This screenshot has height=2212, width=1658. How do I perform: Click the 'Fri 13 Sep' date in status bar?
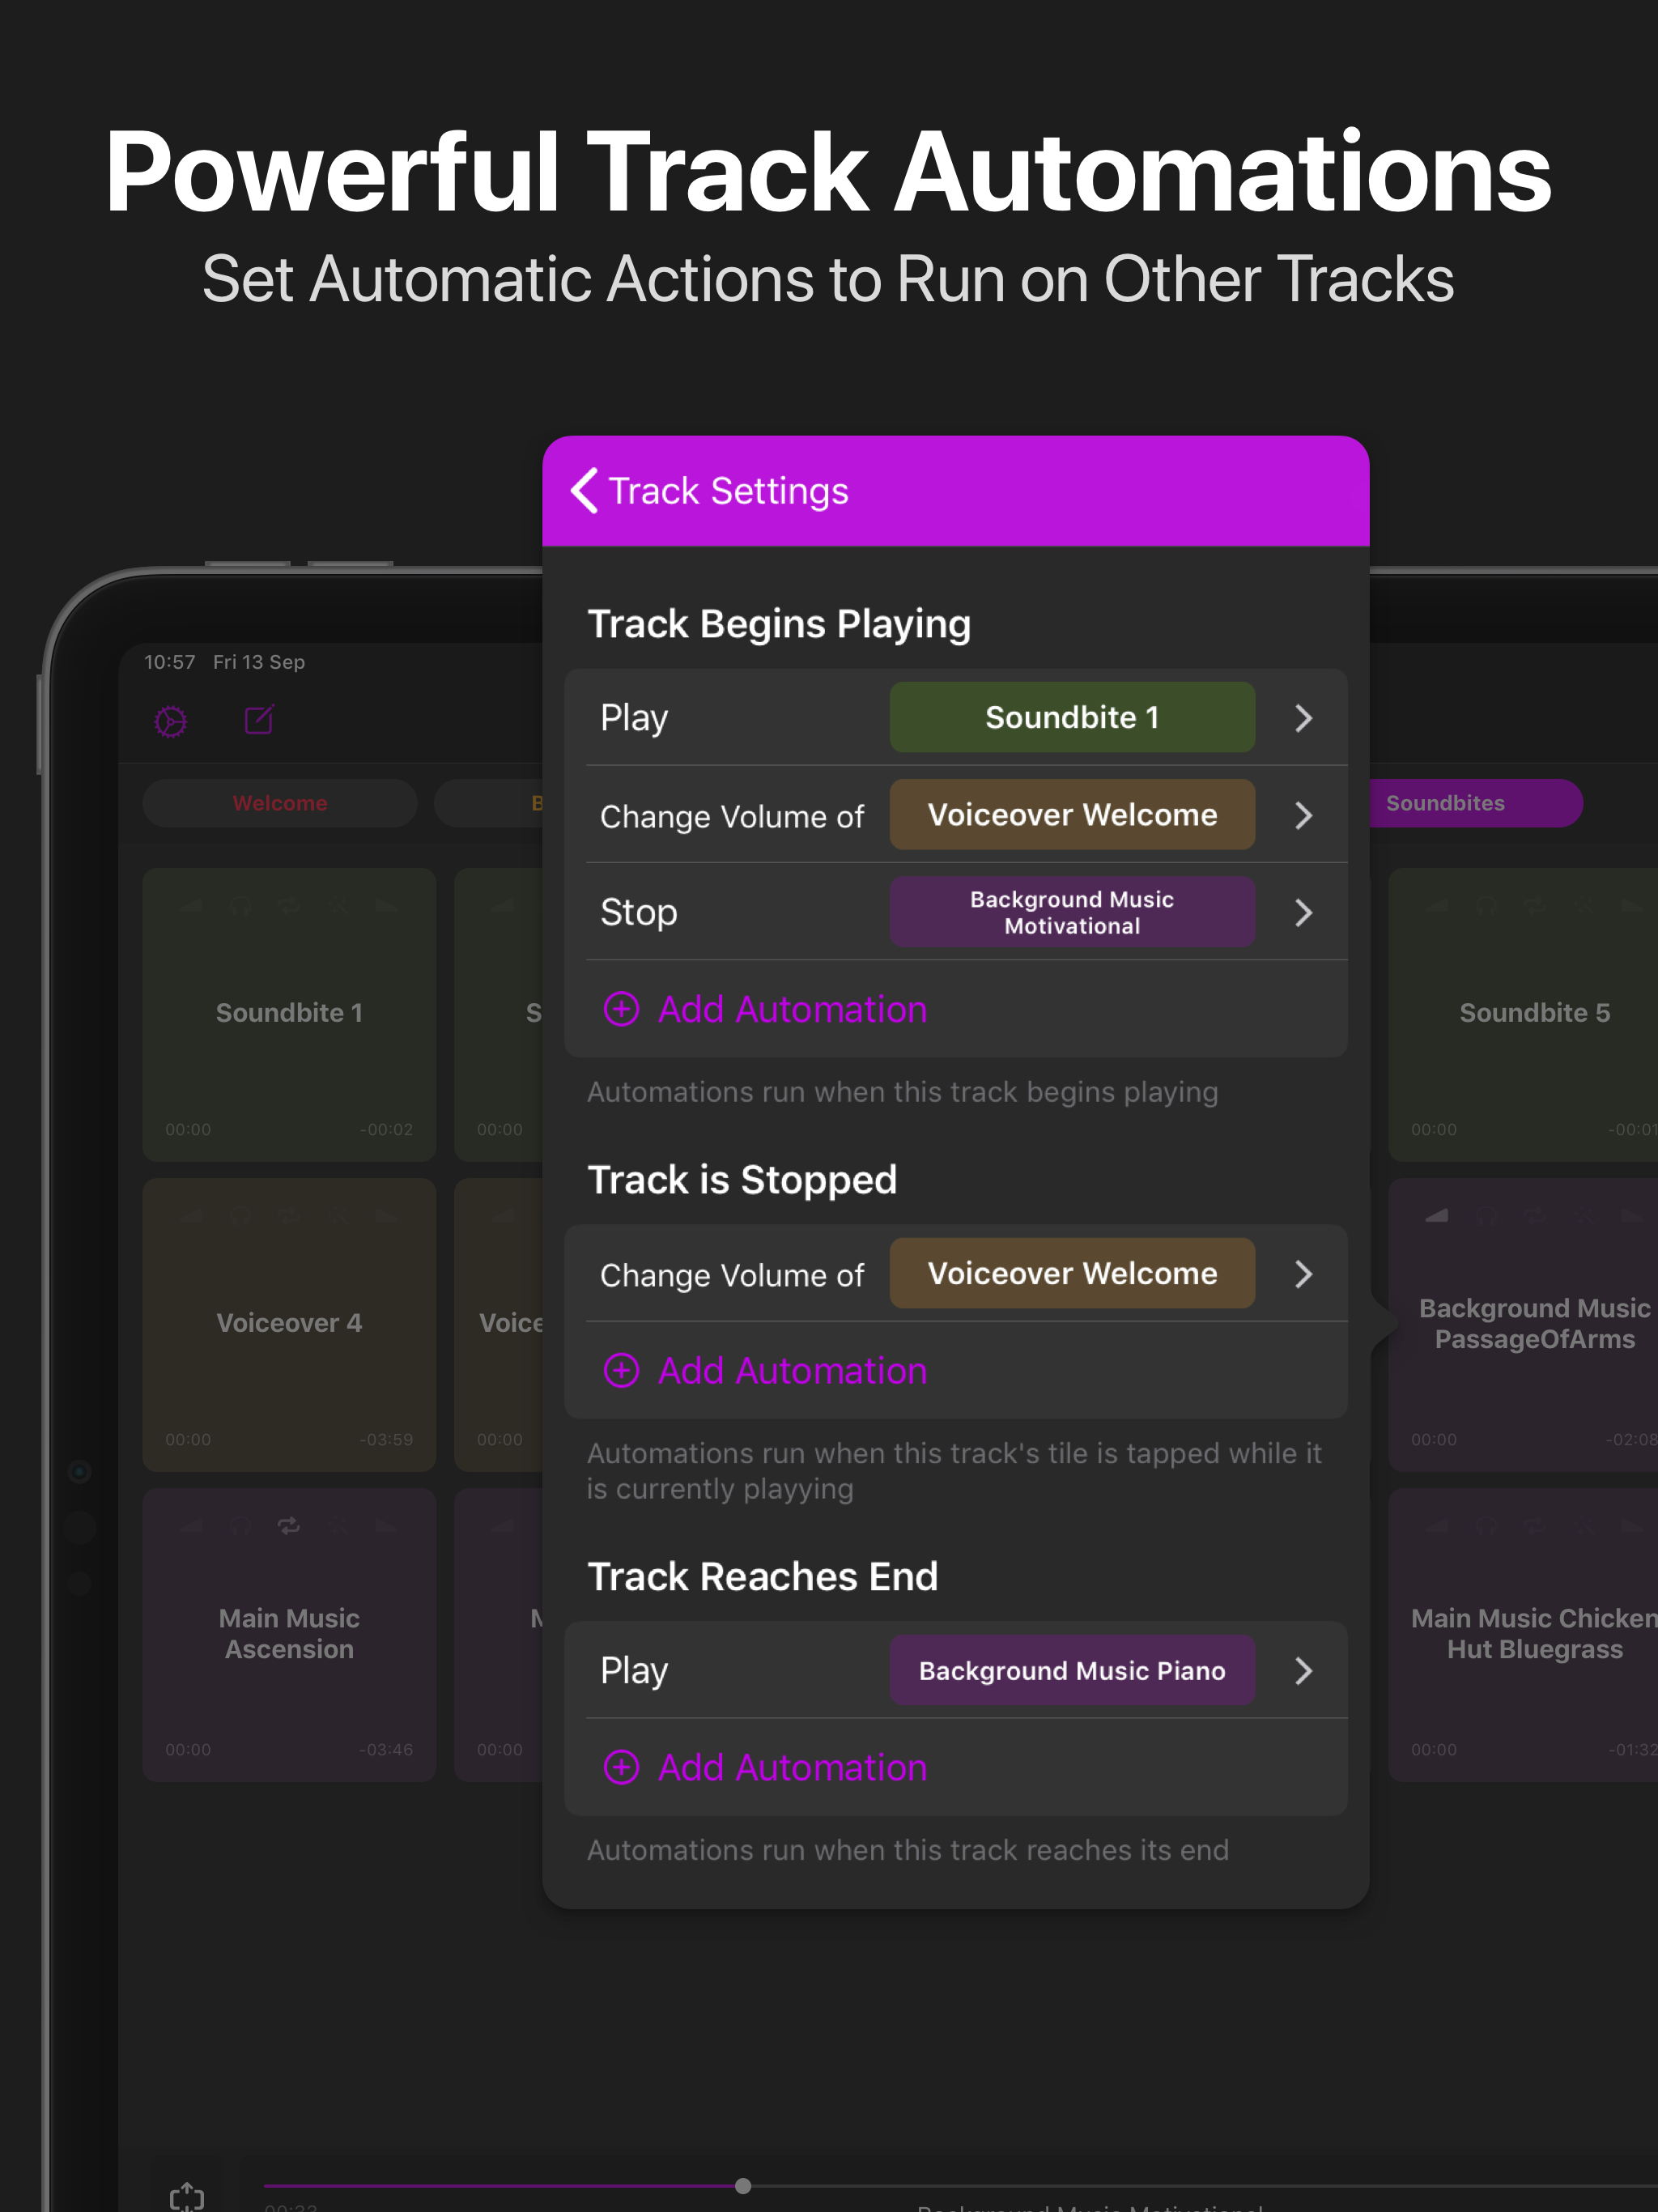(x=259, y=662)
